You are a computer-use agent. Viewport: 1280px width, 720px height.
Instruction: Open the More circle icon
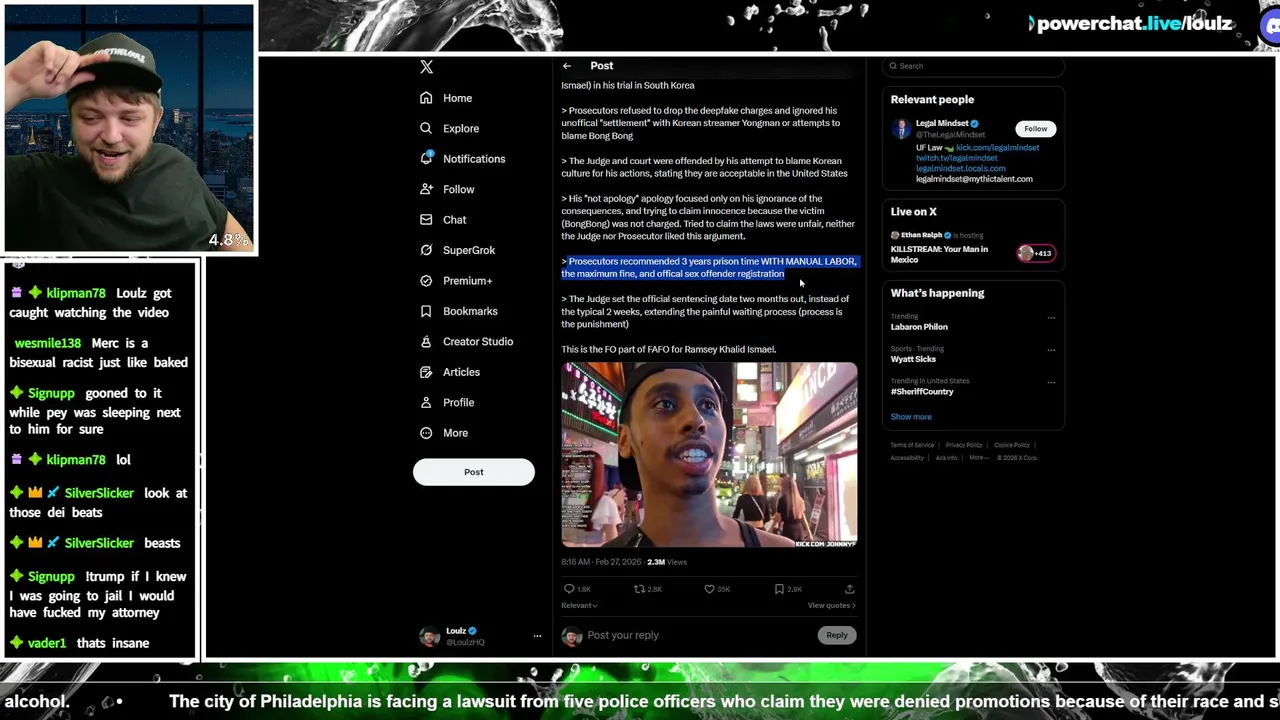coord(426,433)
